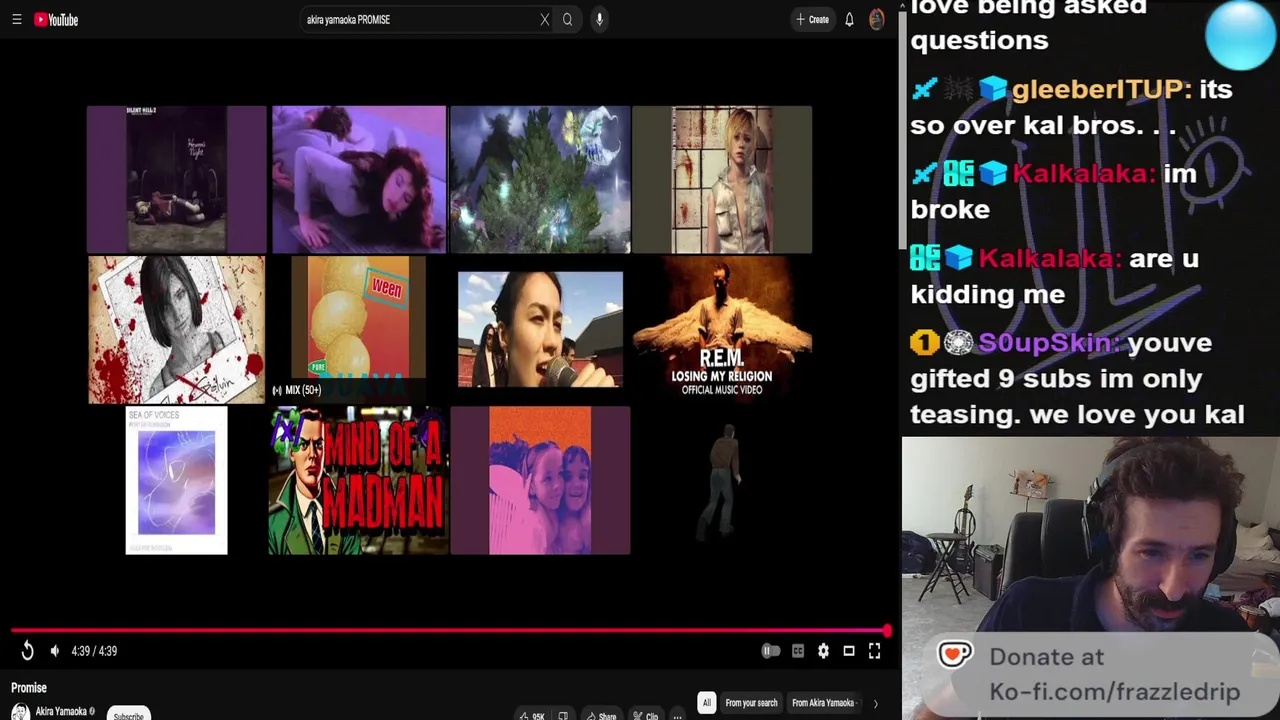
Task: Open the player settings gear
Action: click(x=823, y=651)
